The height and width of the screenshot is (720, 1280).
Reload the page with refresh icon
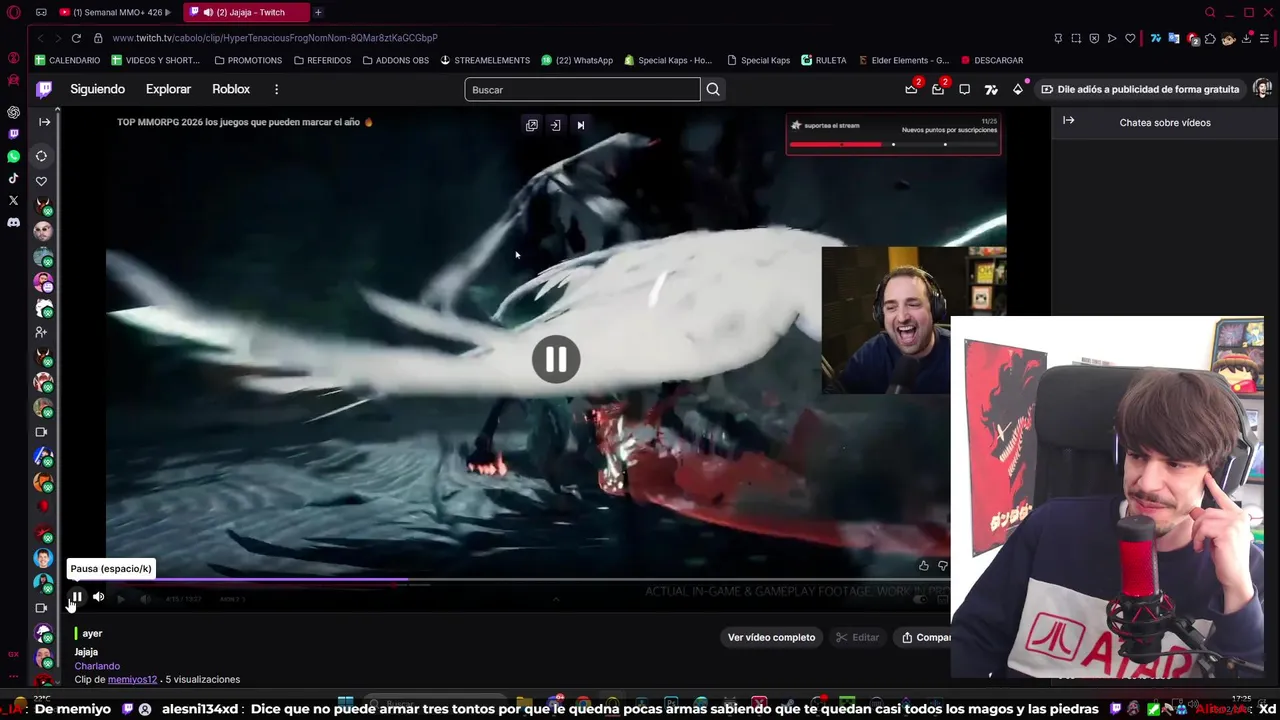76,38
